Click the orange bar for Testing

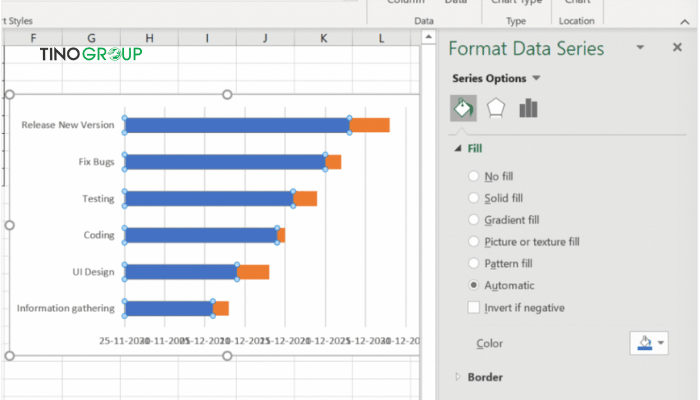[x=305, y=199]
